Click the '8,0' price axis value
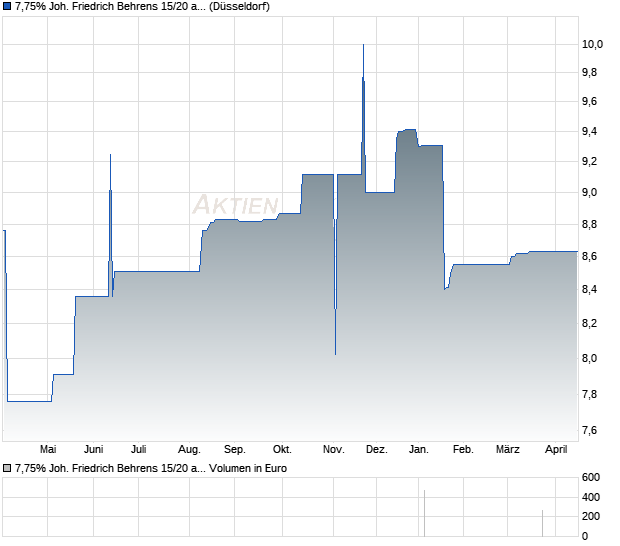This screenshot has height=546, width=620. pyautogui.click(x=589, y=359)
